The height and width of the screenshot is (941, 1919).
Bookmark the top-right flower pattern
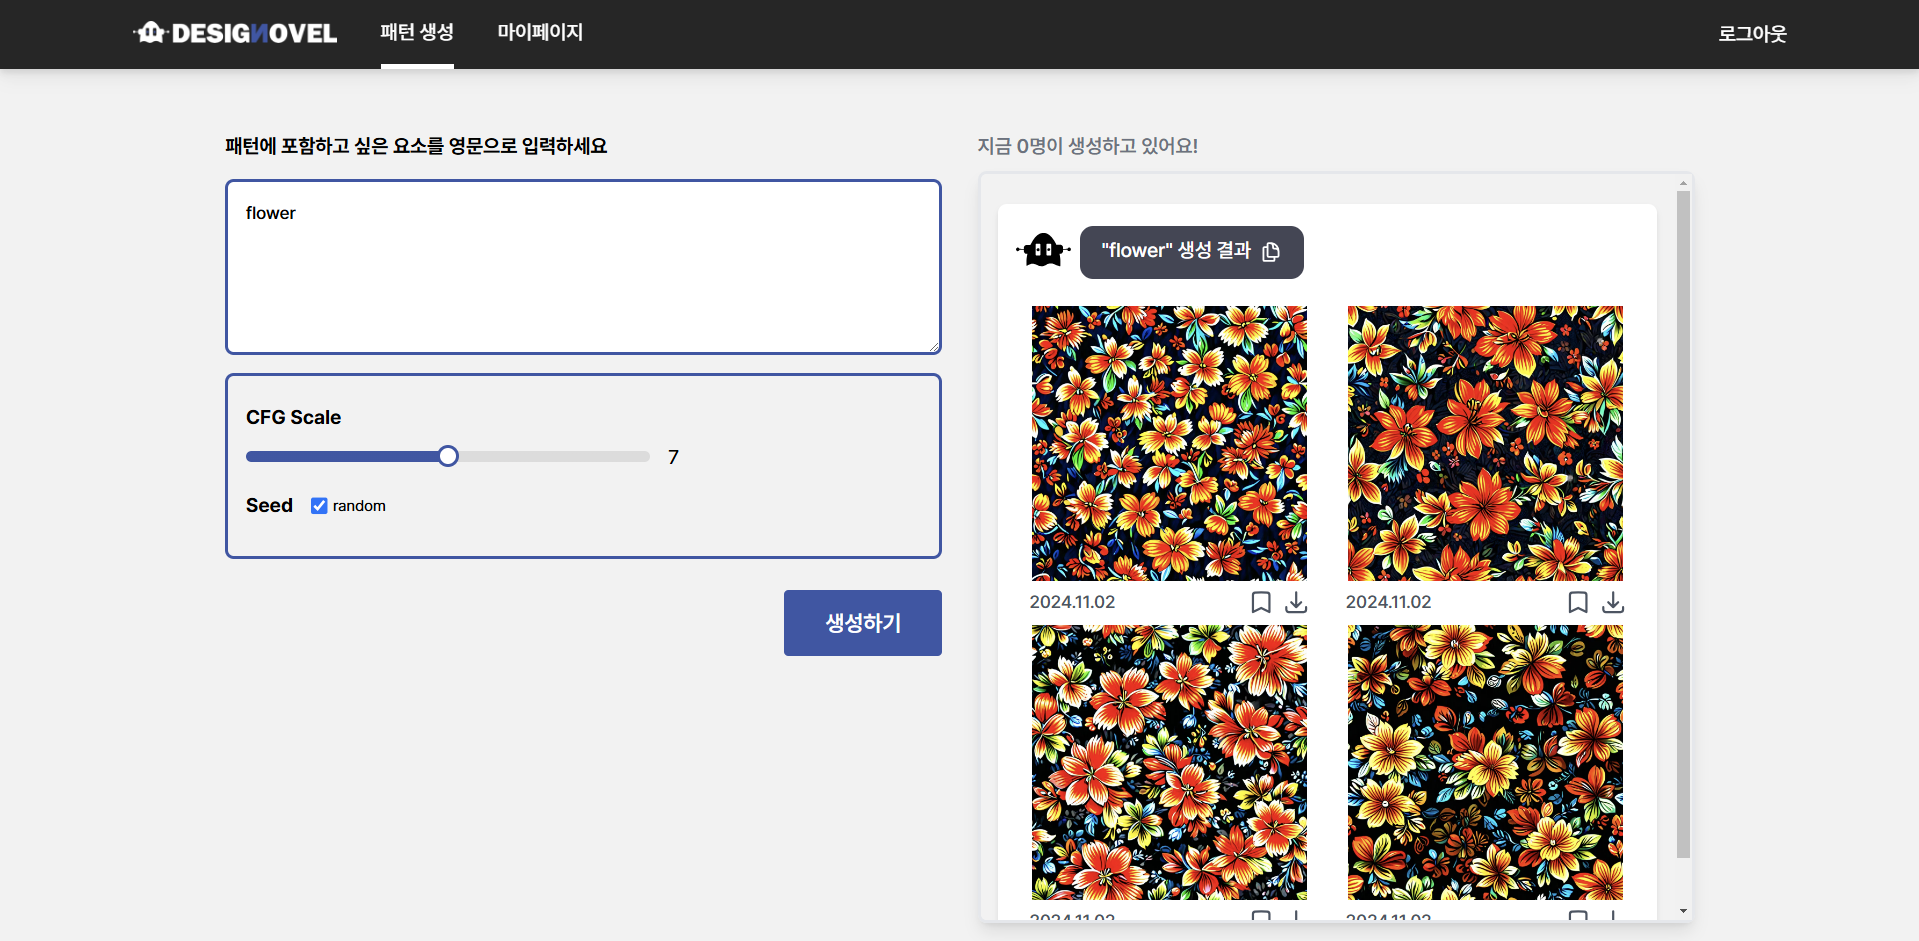click(x=1578, y=602)
